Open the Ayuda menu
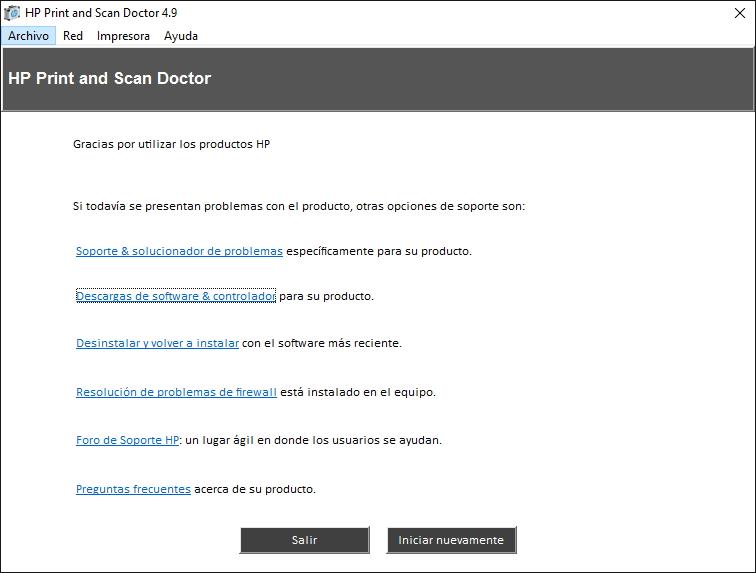756x573 pixels. click(x=181, y=36)
